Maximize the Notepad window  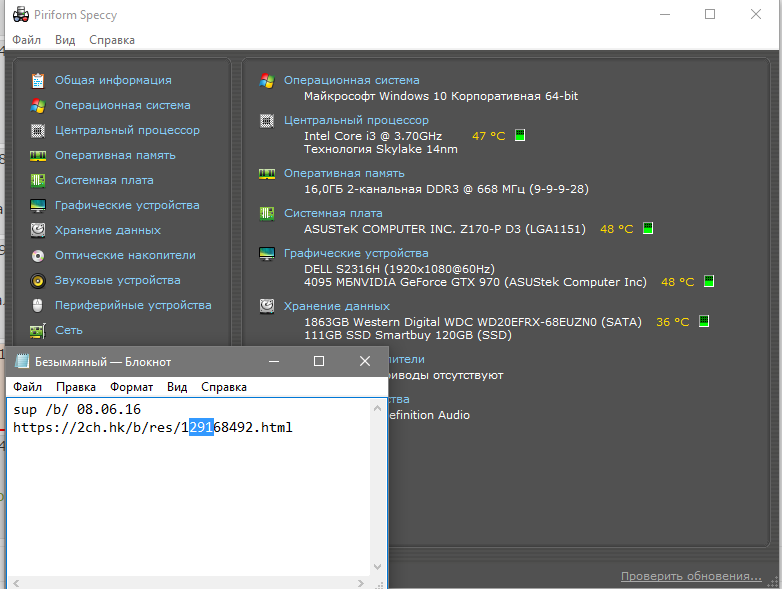[x=319, y=361]
